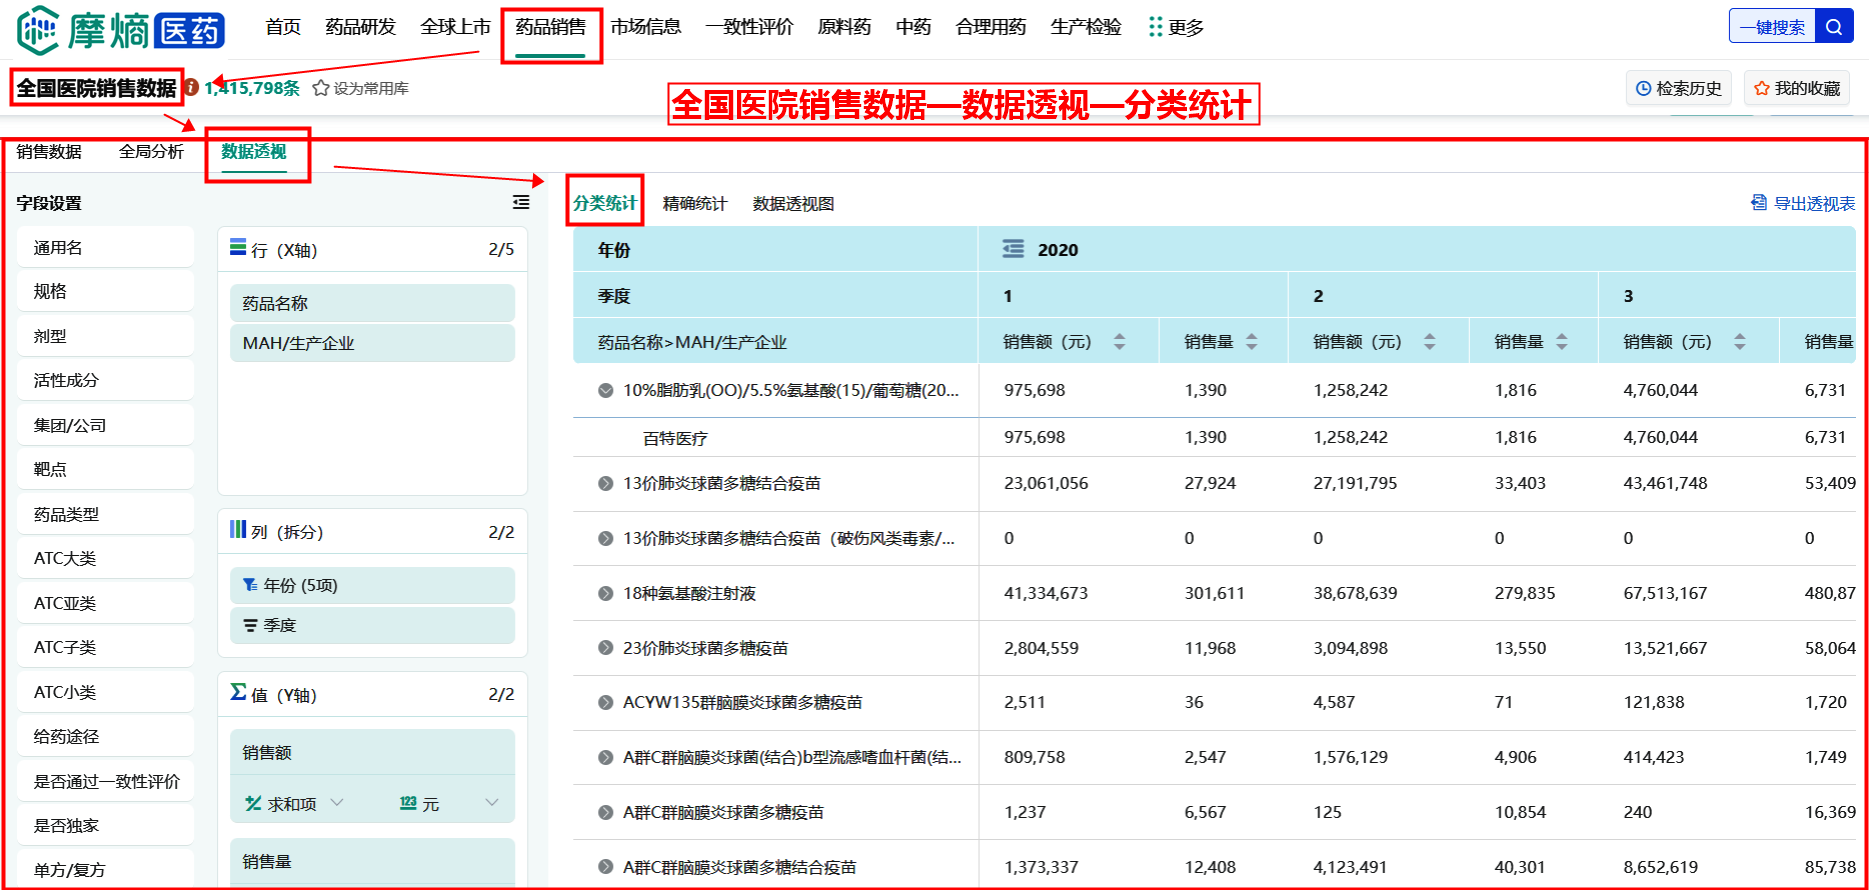The width and height of the screenshot is (1869, 890).
Task: Expand the 13价肺炎球菌多糖结合疫苗 row
Action: (605, 484)
